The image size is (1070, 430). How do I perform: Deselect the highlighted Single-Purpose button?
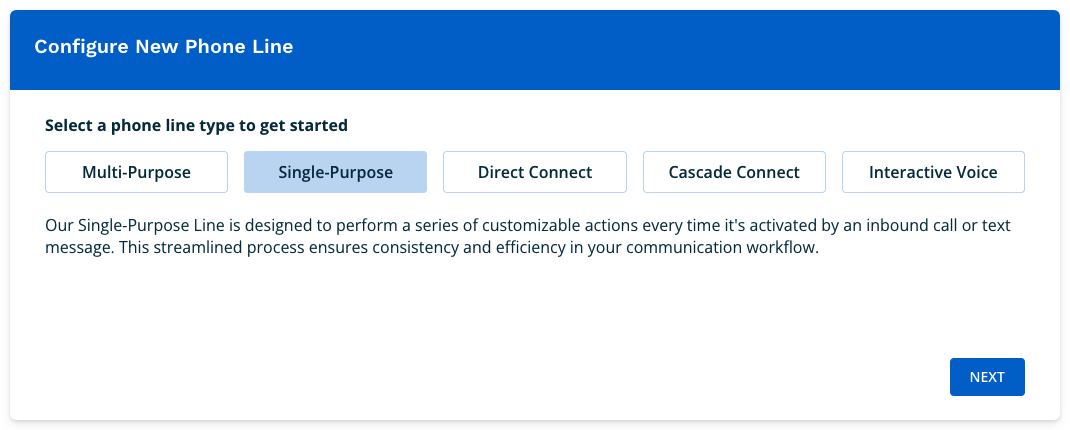pos(335,172)
